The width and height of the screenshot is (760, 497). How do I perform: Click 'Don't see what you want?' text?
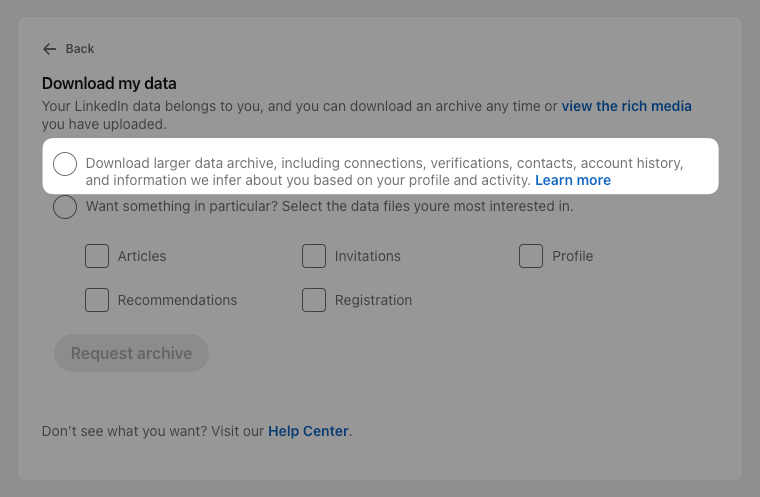[x=125, y=431]
